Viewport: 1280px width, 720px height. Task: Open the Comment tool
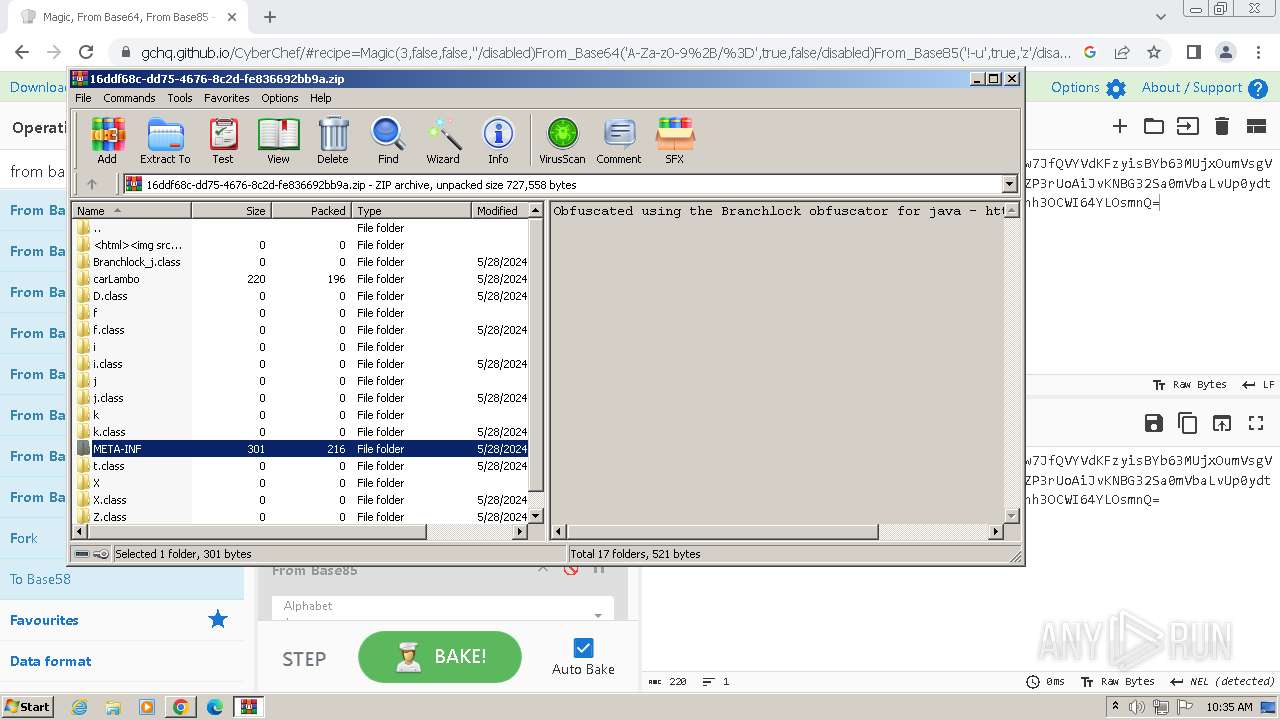[619, 141]
